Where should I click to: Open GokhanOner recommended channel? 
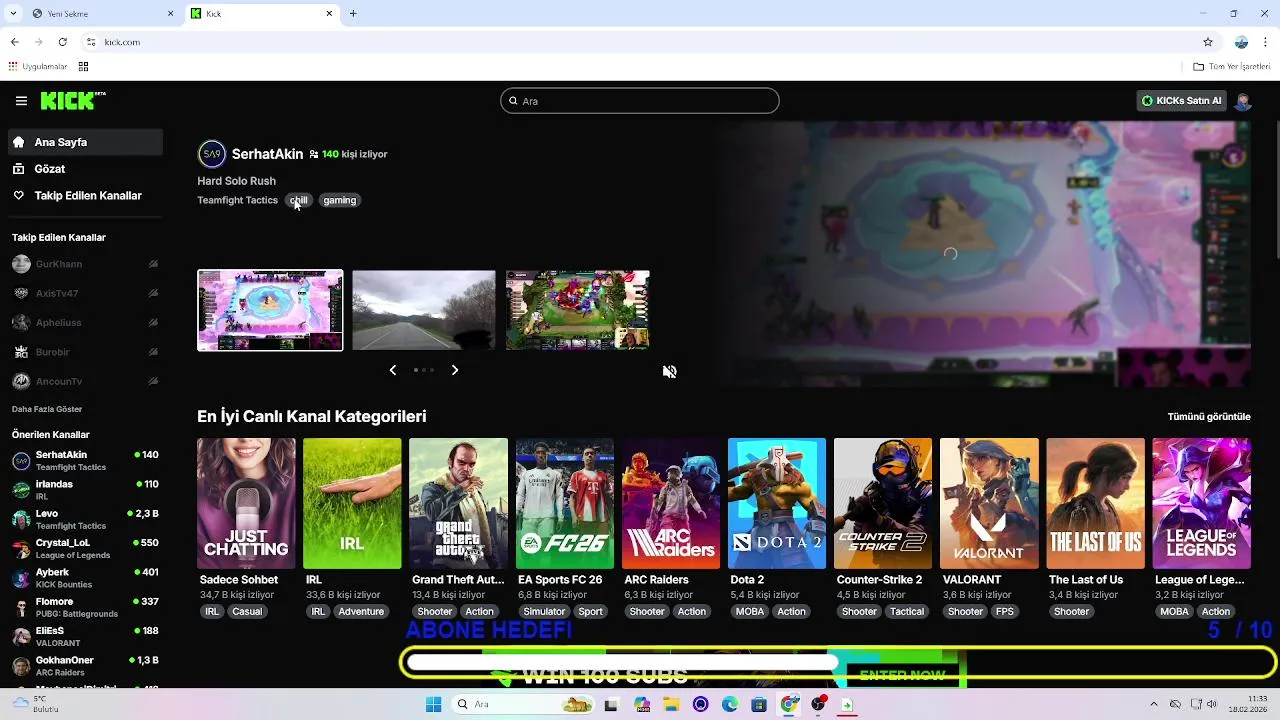[85, 665]
